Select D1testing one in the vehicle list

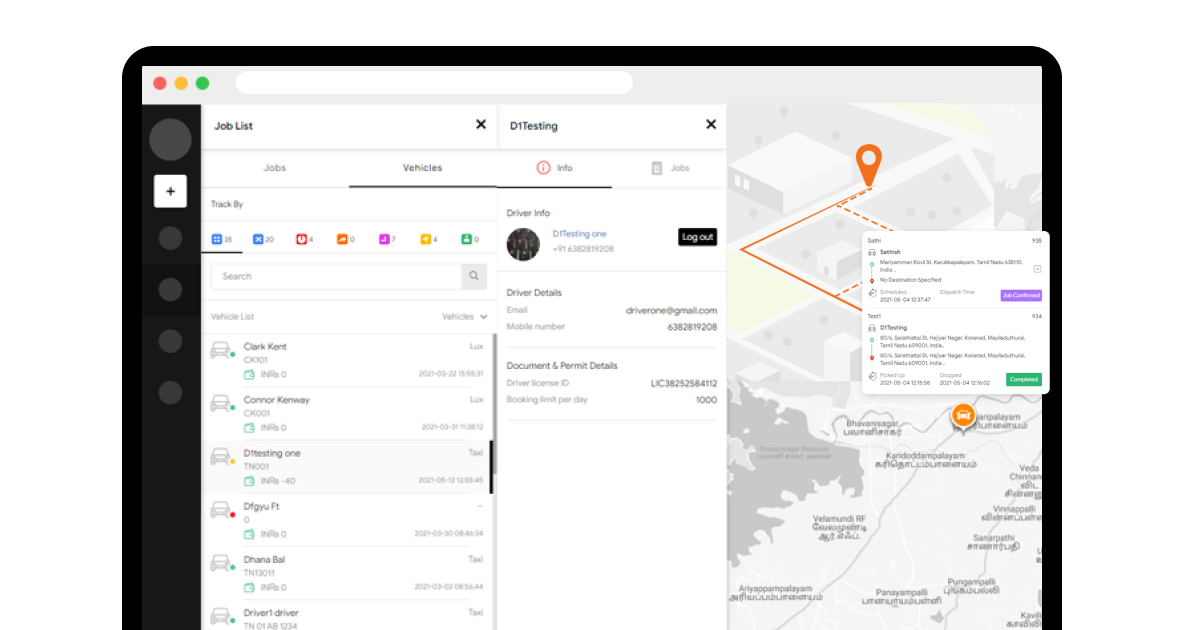coord(272,453)
